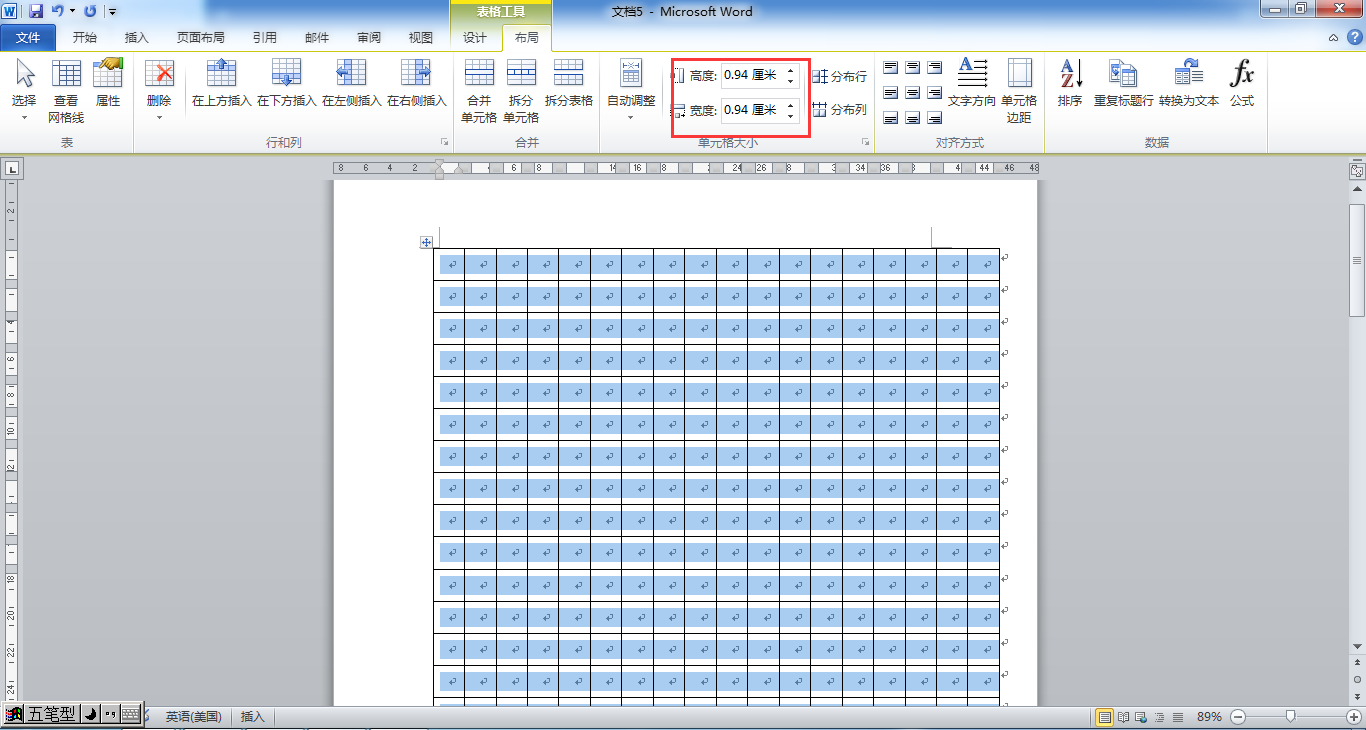Open the 选择 (Select) table menu
This screenshot has width=1366, height=730.
[x=24, y=90]
